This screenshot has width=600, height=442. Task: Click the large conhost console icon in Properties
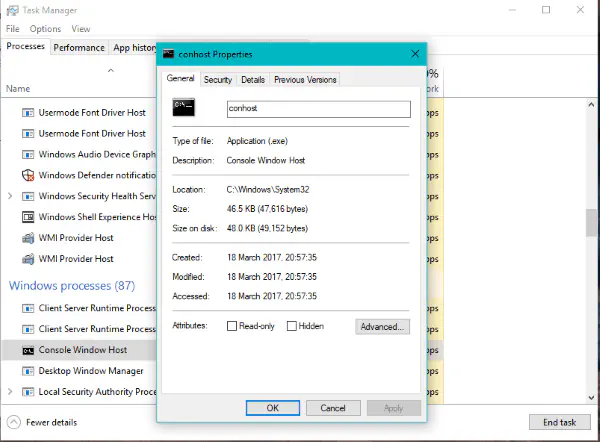coord(184,107)
